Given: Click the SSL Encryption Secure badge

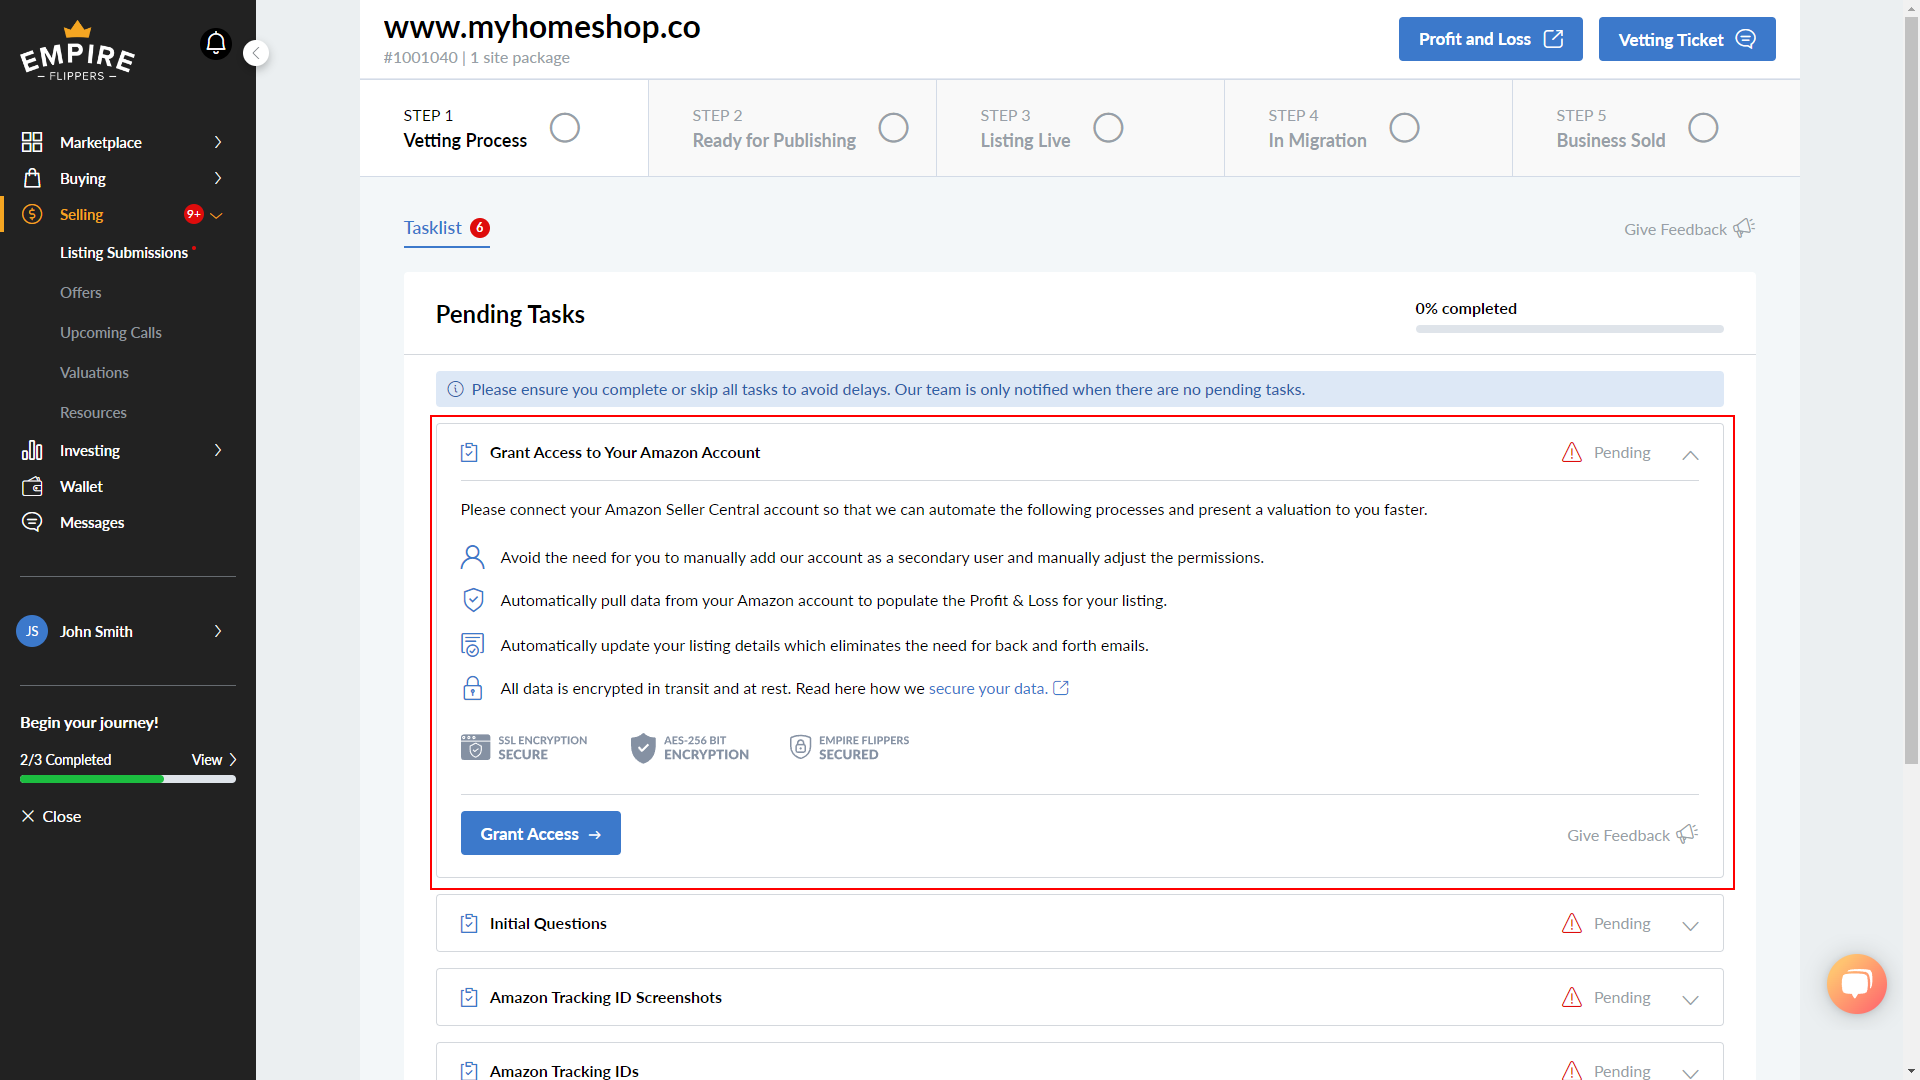Looking at the screenshot, I should coord(524,747).
